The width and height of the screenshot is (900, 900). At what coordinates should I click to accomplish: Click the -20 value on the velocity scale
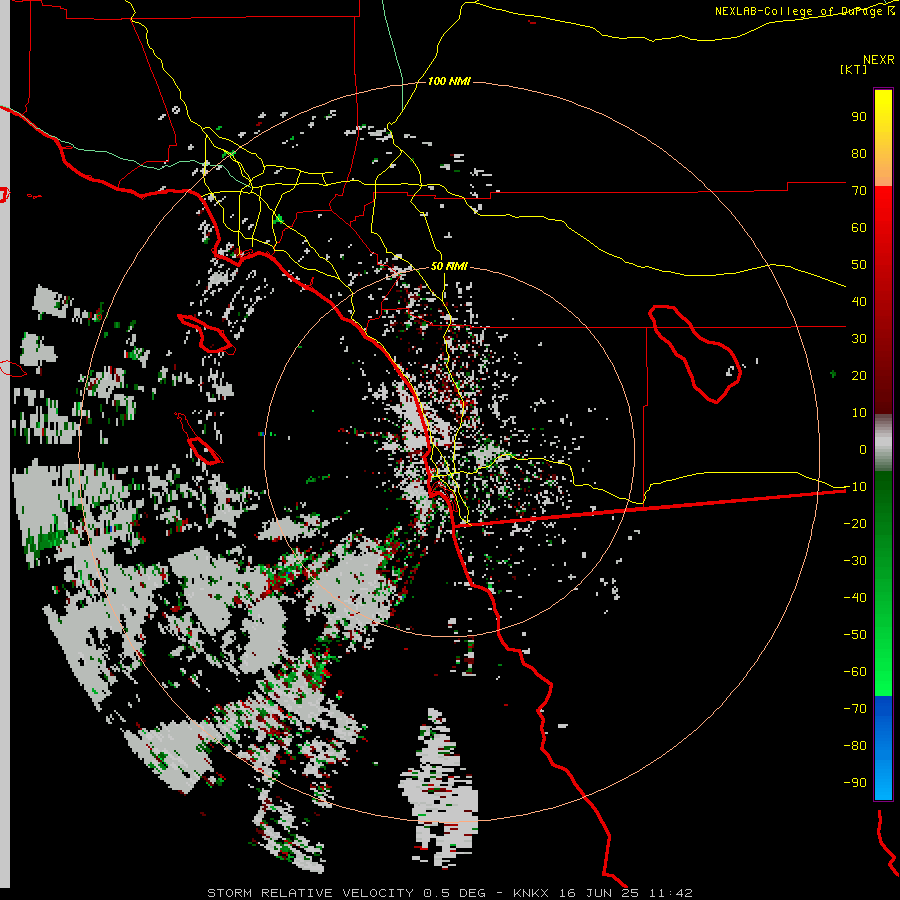[855, 524]
